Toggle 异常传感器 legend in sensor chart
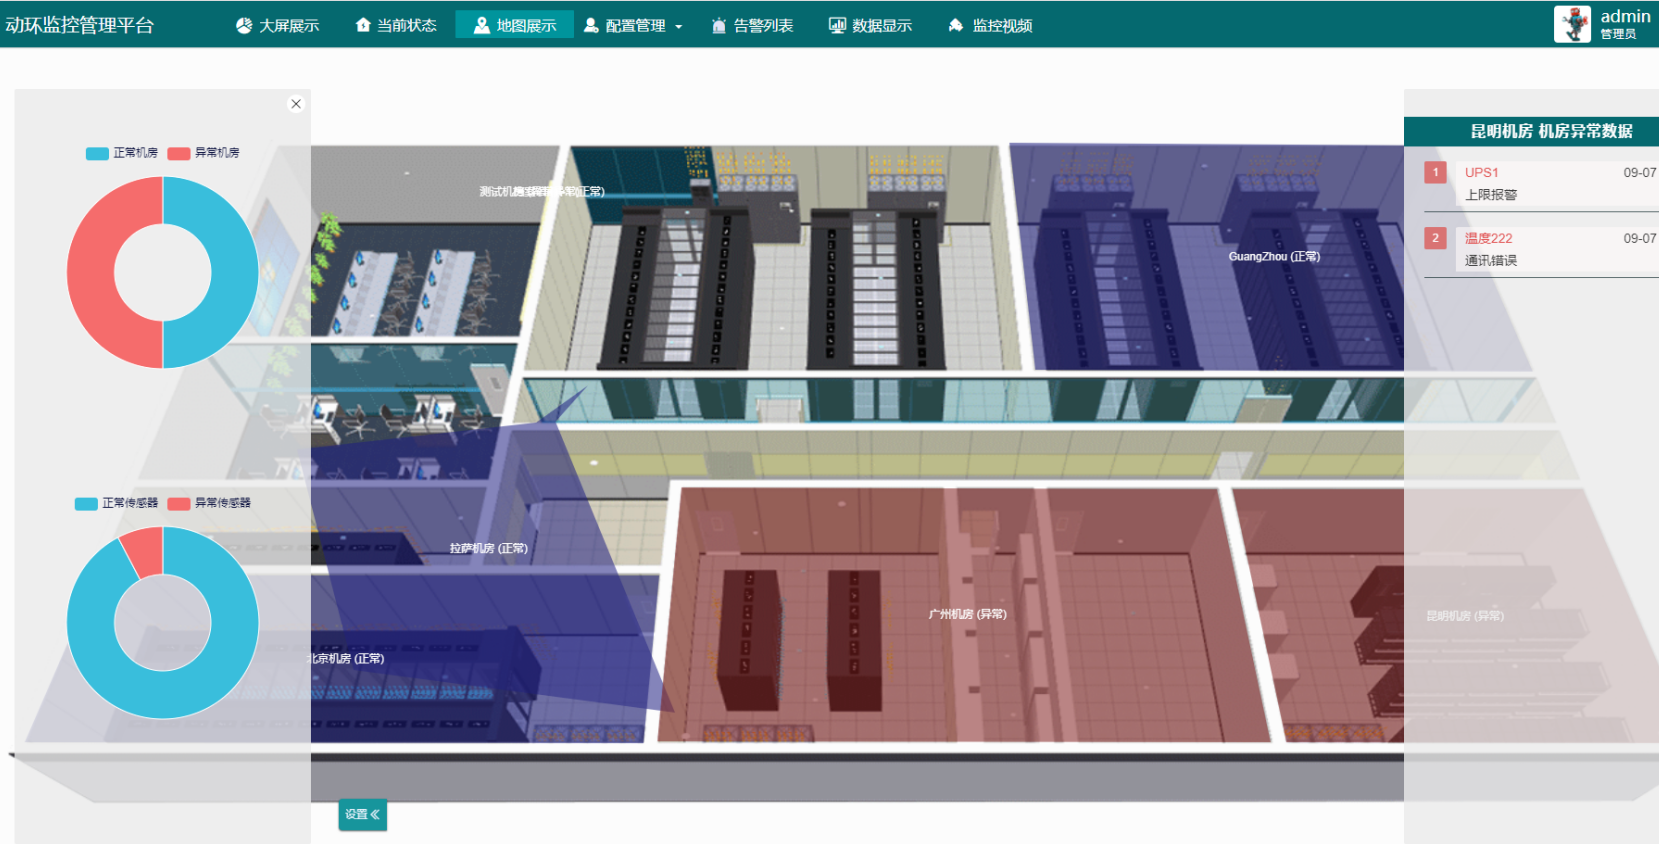Screen dimensions: 1659x844 (210, 503)
